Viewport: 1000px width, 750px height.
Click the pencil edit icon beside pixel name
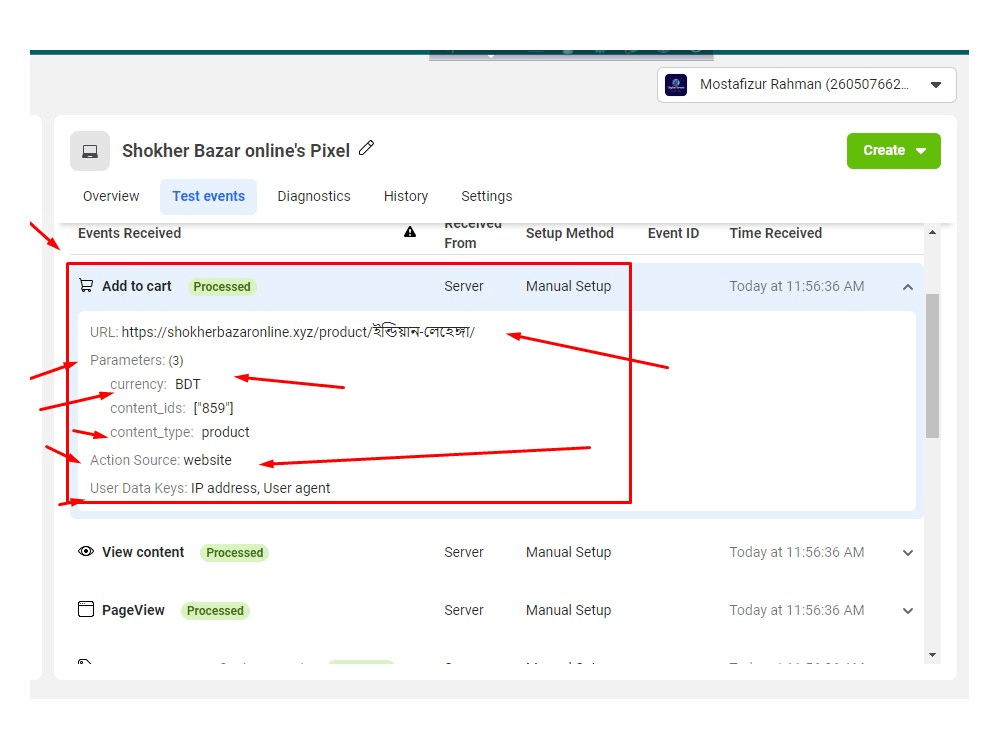click(366, 147)
